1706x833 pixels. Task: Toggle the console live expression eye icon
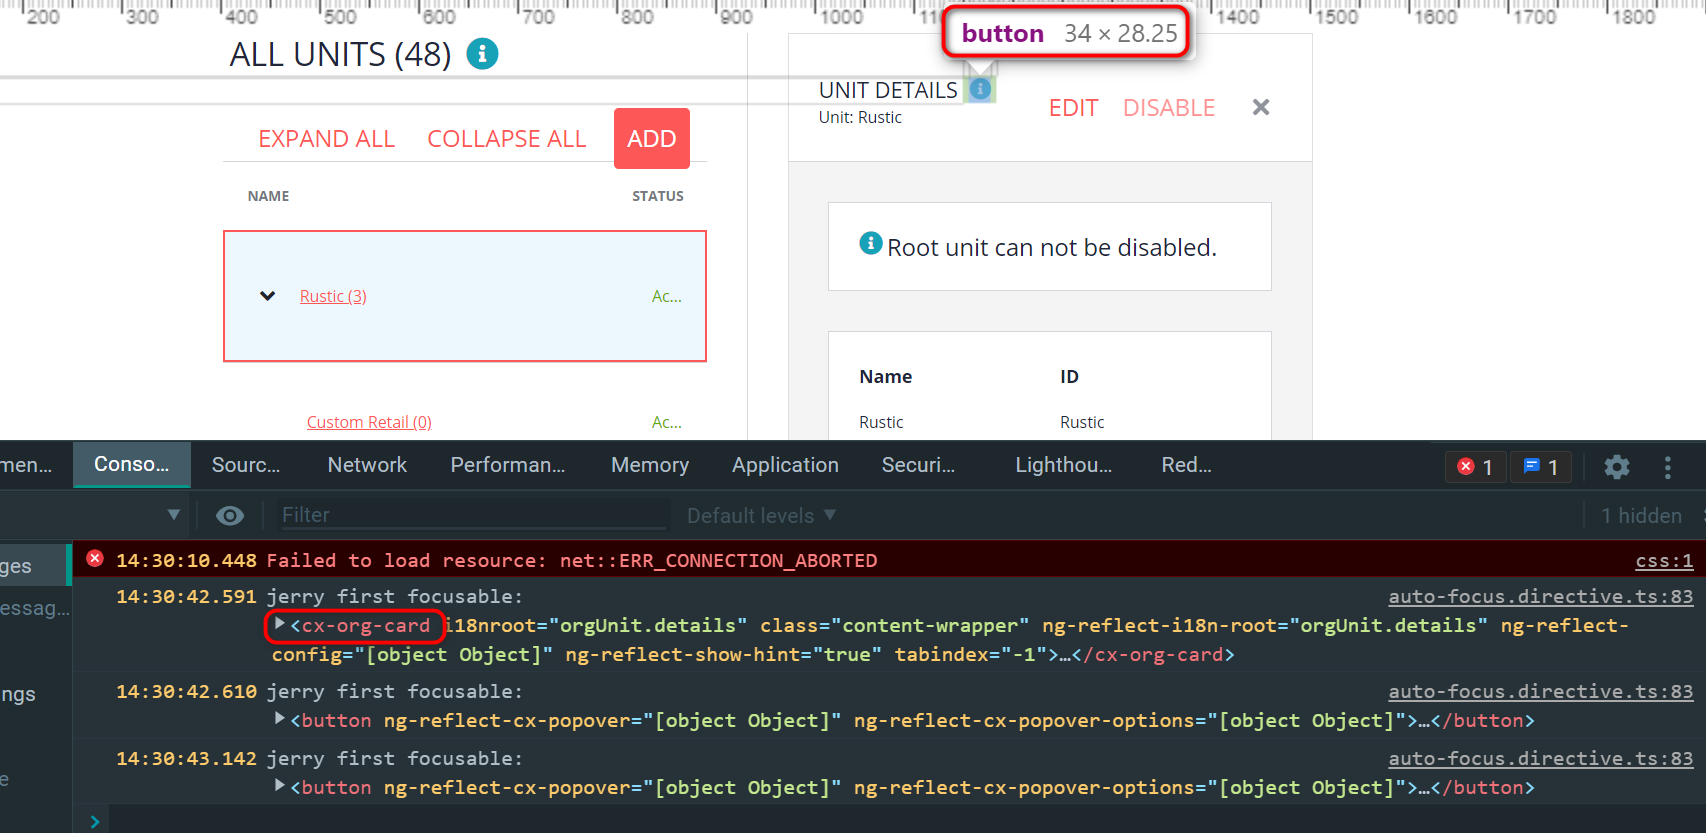tap(230, 515)
